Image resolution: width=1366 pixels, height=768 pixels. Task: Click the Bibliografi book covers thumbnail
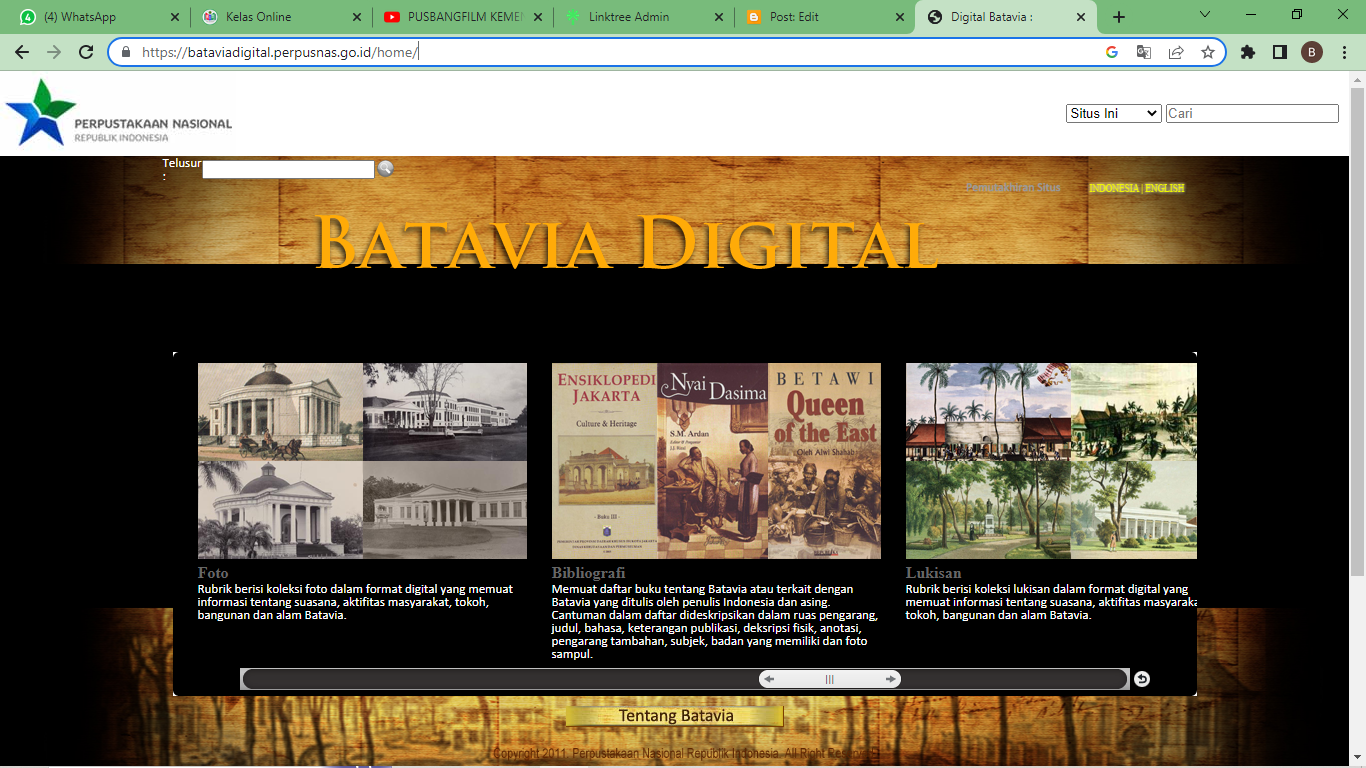(x=716, y=460)
